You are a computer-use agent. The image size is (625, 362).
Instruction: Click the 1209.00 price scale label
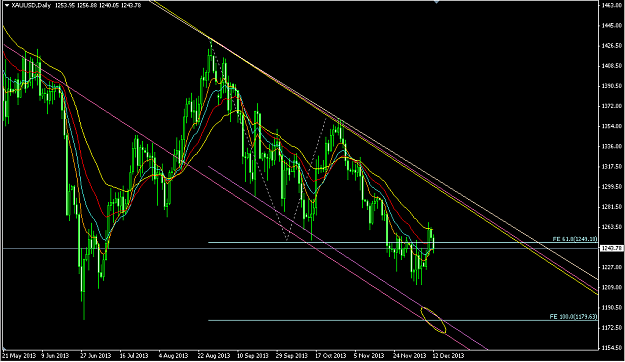pos(611,287)
